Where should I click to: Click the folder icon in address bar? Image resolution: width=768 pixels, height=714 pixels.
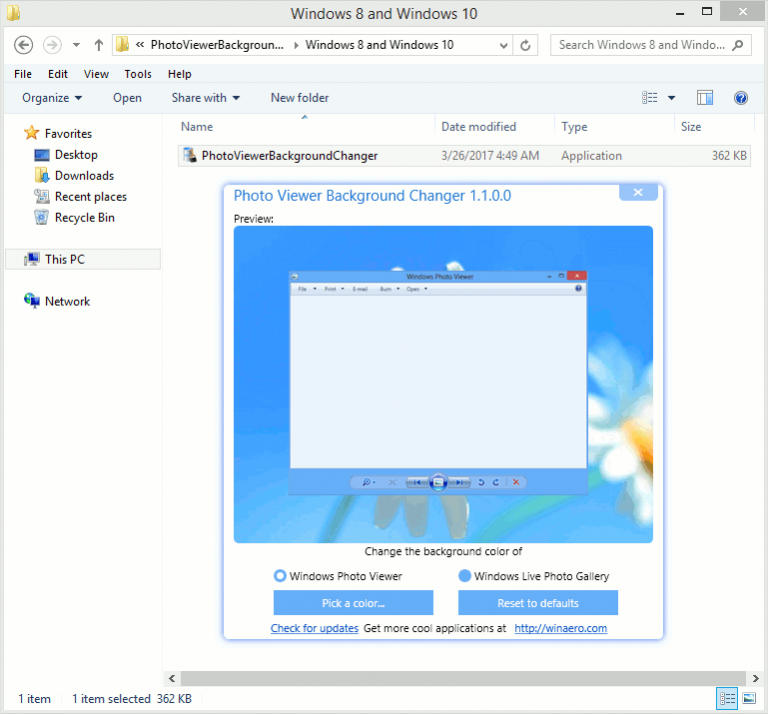click(122, 45)
